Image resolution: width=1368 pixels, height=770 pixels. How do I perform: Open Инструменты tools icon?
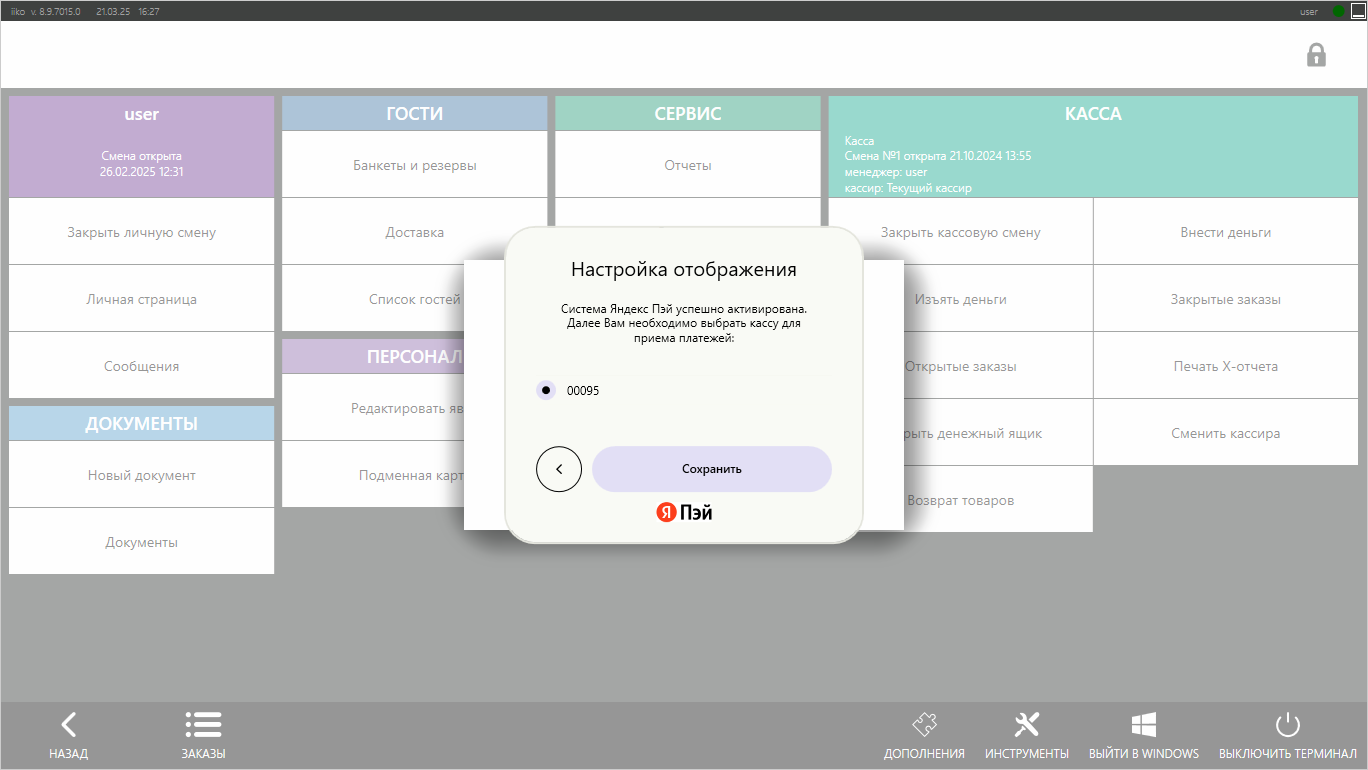pos(1027,726)
